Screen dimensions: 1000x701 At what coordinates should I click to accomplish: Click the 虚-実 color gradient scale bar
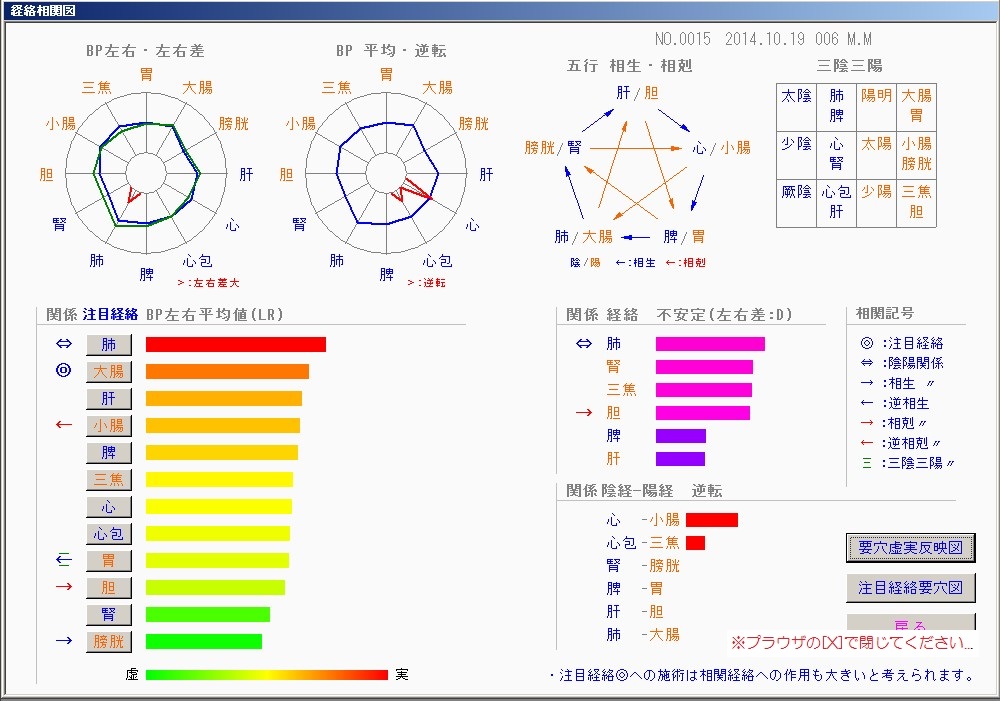pos(266,675)
